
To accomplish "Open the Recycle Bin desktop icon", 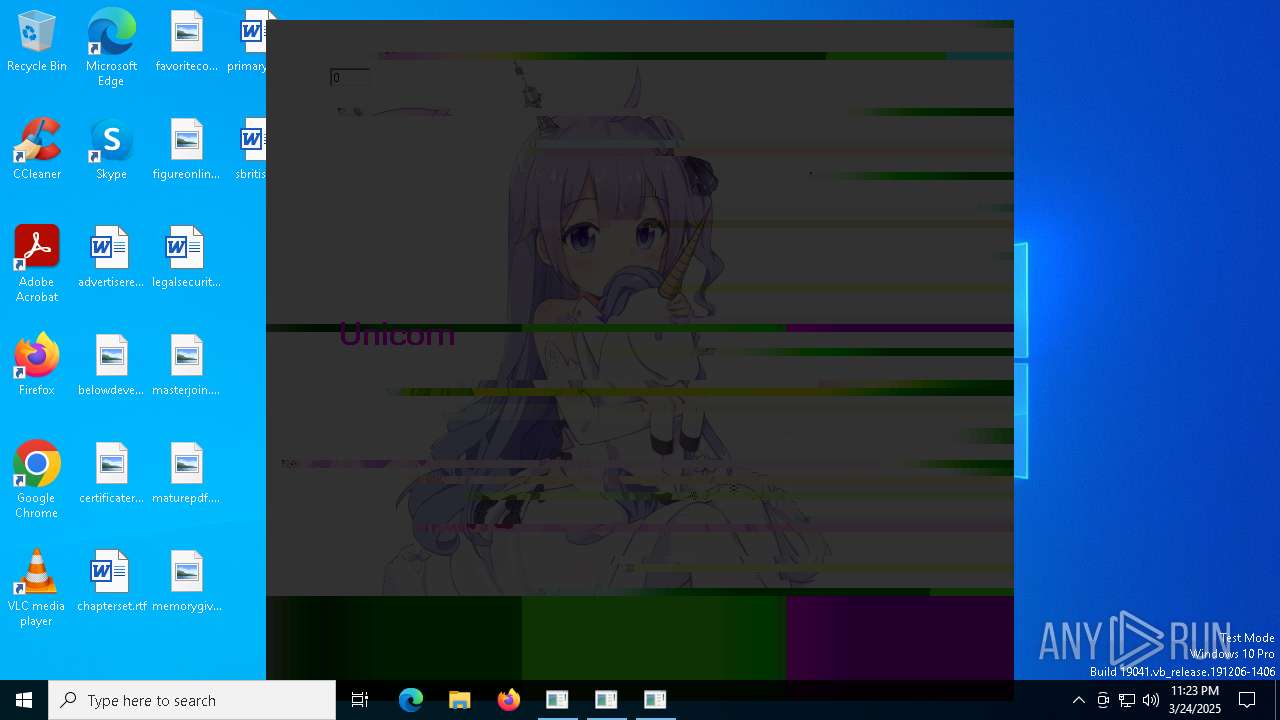I will tap(37, 42).
